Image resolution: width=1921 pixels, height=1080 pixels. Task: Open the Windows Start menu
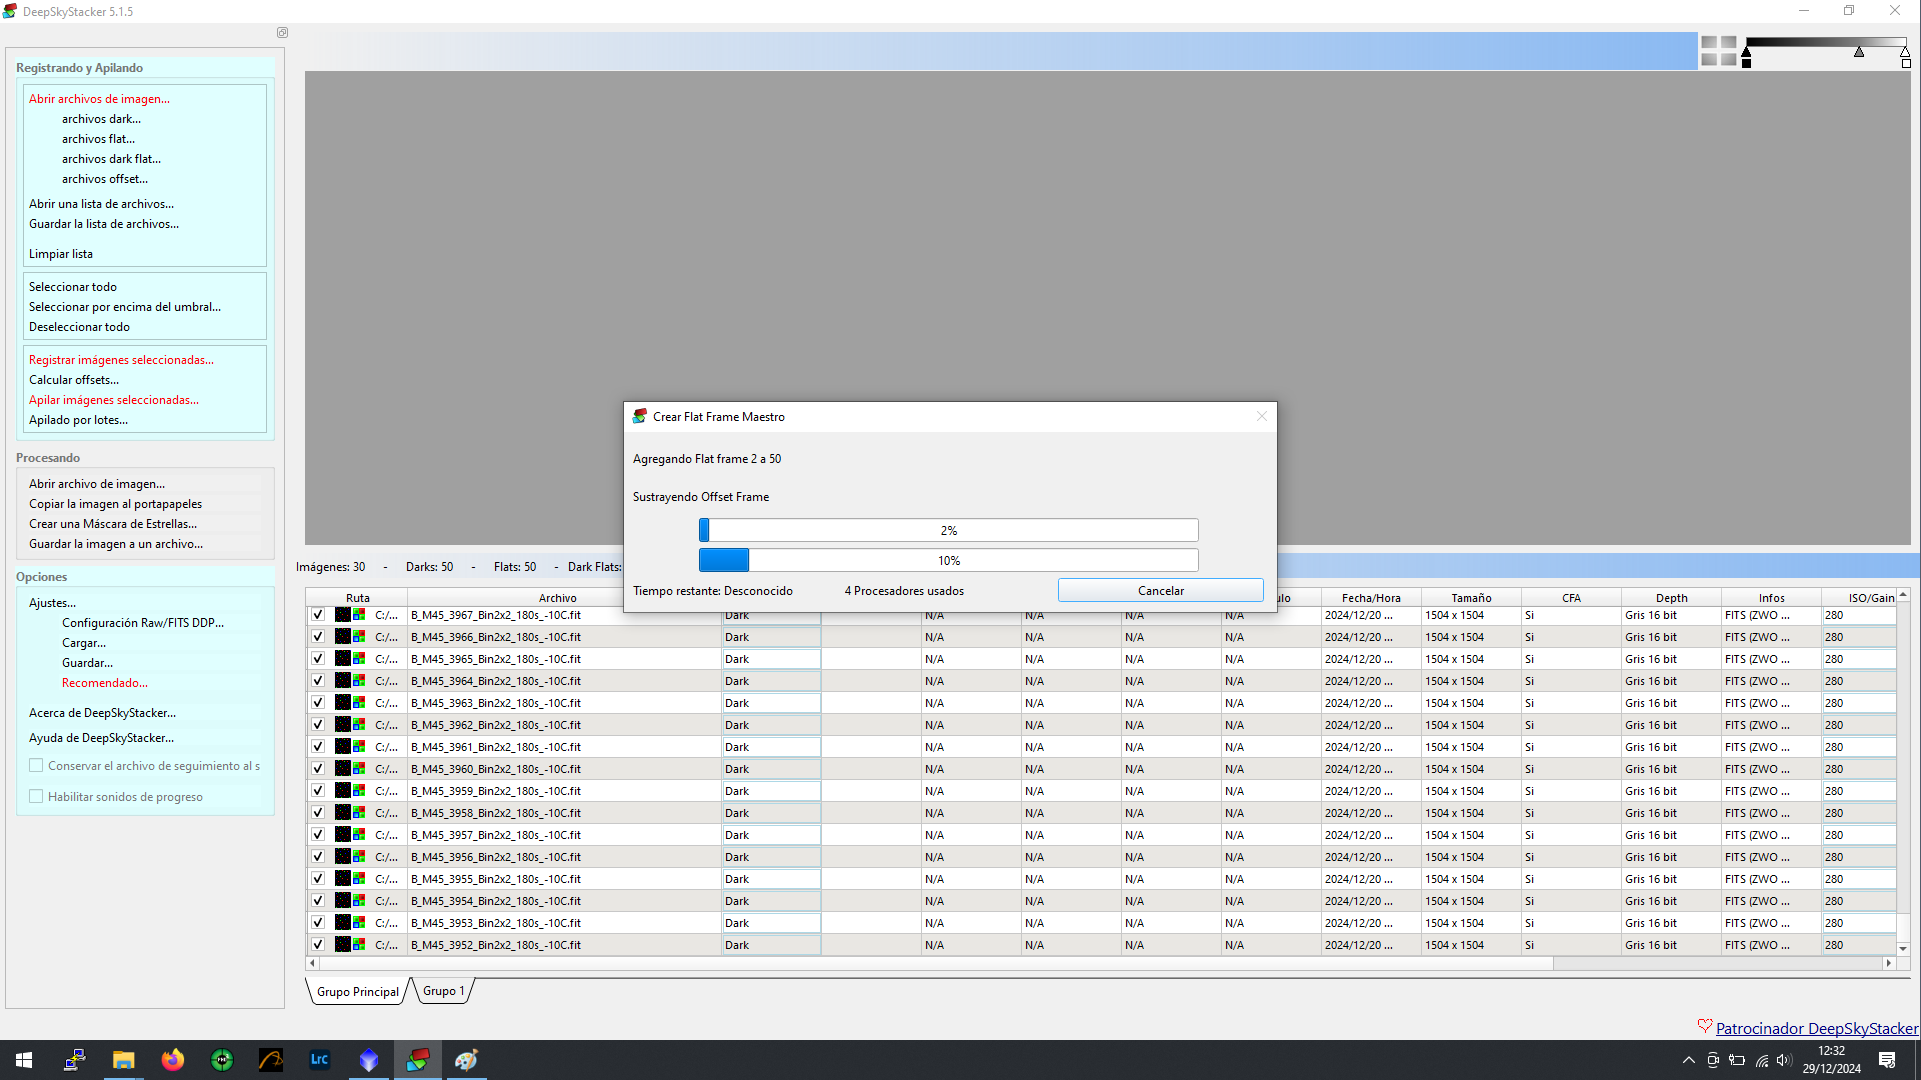24,1060
